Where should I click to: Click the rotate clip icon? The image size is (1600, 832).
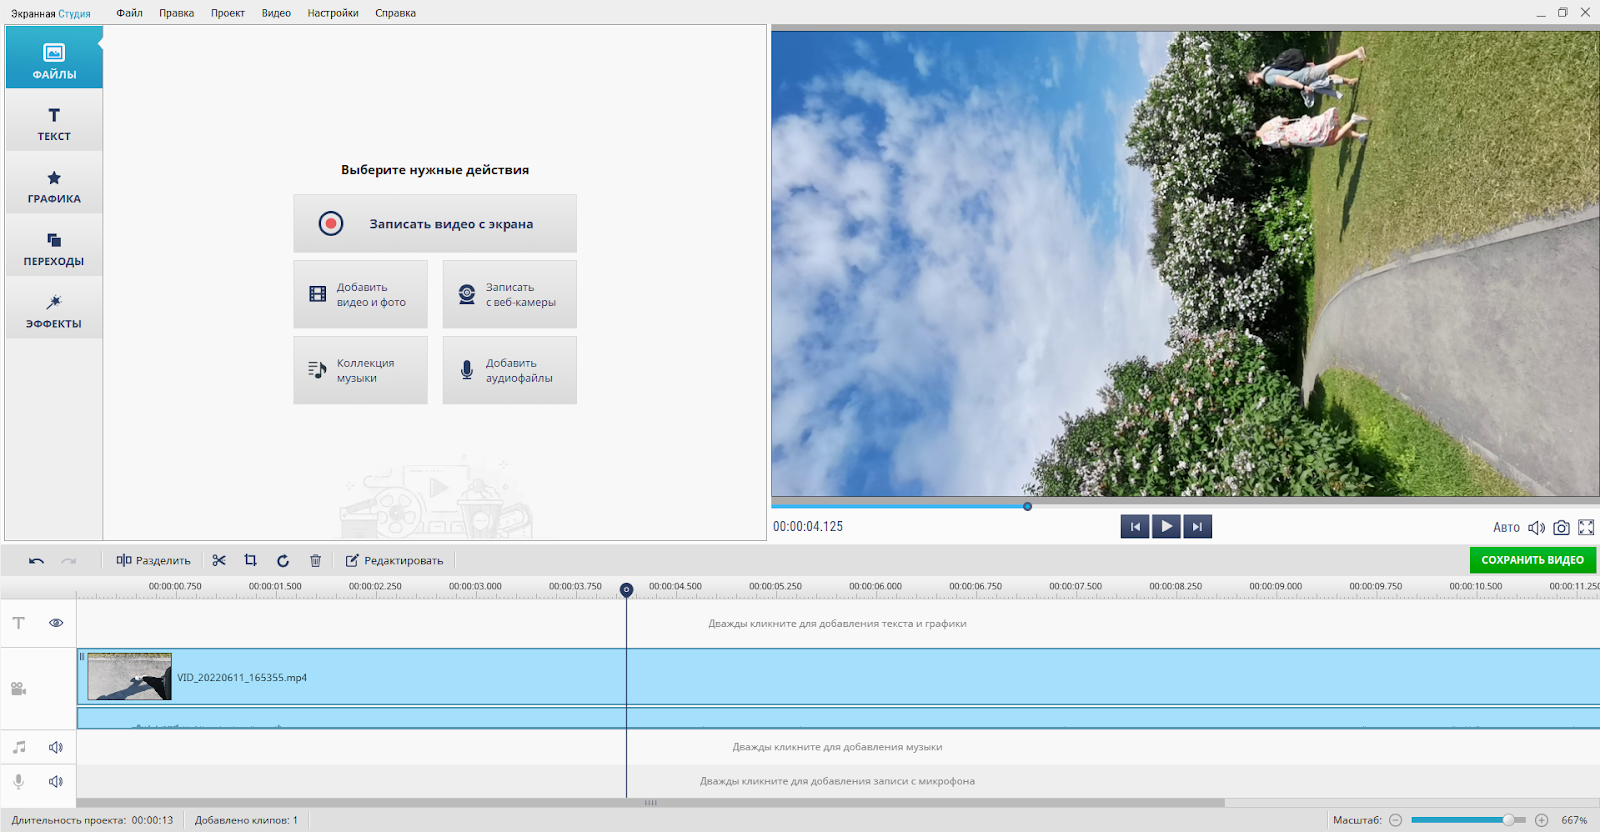(x=283, y=560)
